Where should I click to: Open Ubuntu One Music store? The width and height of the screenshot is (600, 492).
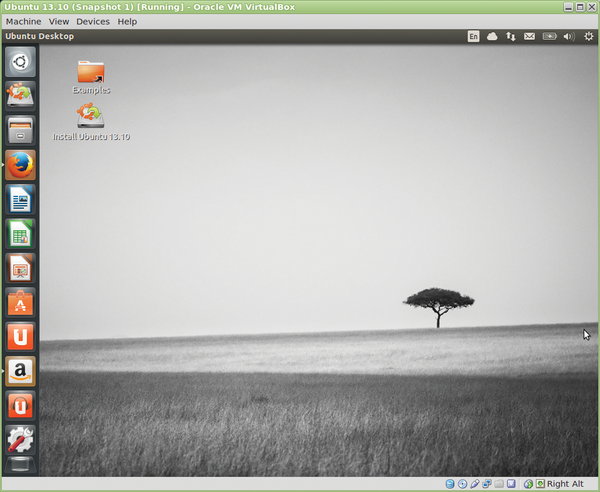pyautogui.click(x=20, y=406)
